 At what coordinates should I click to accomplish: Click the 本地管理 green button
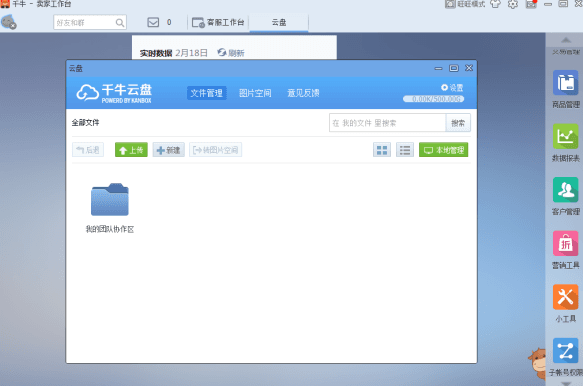pos(444,150)
